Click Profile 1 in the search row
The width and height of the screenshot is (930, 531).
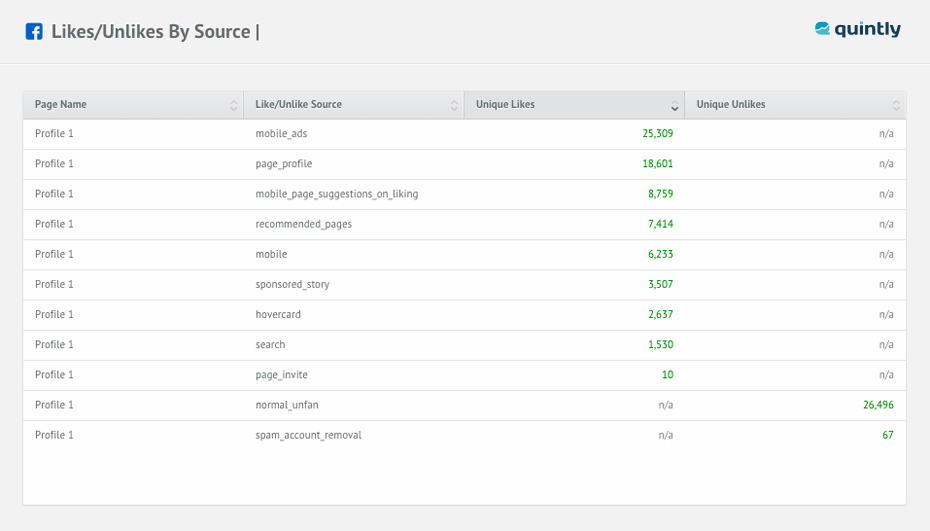(54, 345)
